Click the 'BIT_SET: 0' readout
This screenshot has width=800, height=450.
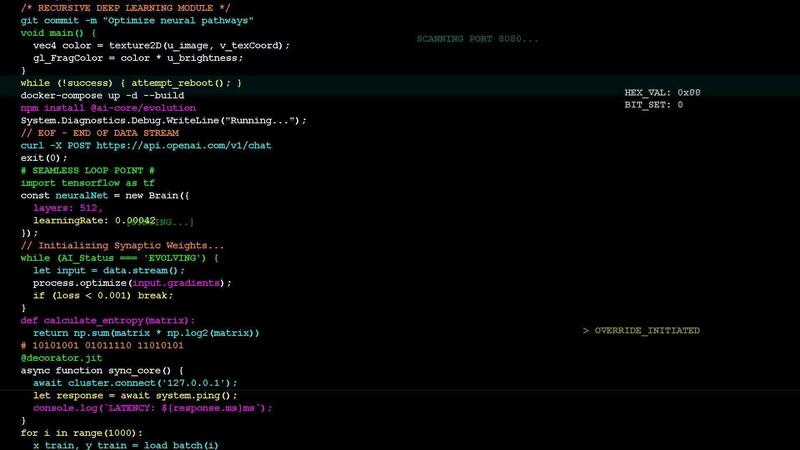(654, 105)
